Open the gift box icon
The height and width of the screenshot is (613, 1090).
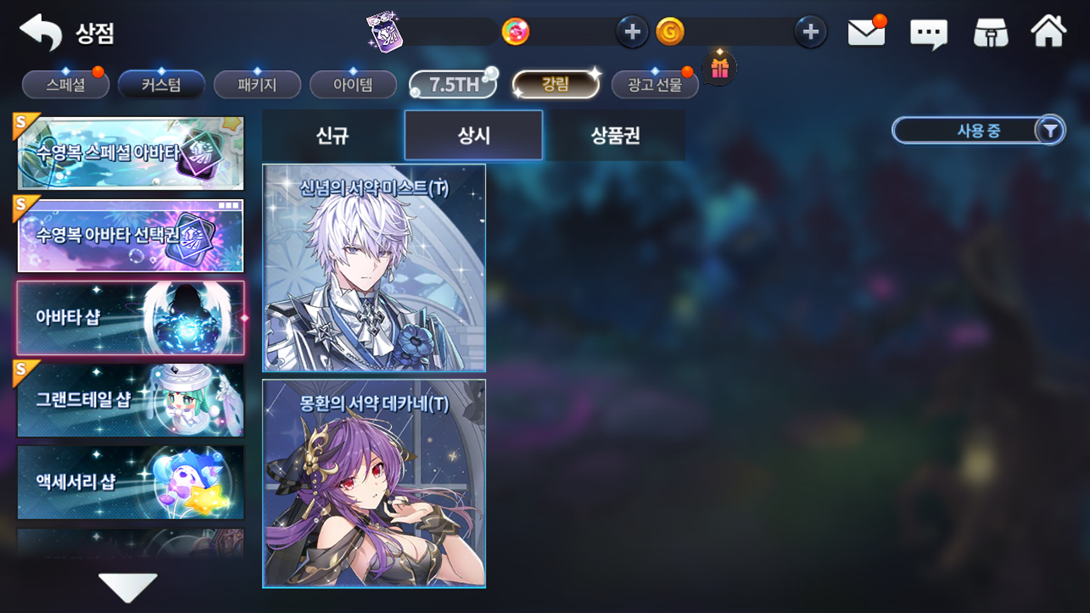point(719,68)
